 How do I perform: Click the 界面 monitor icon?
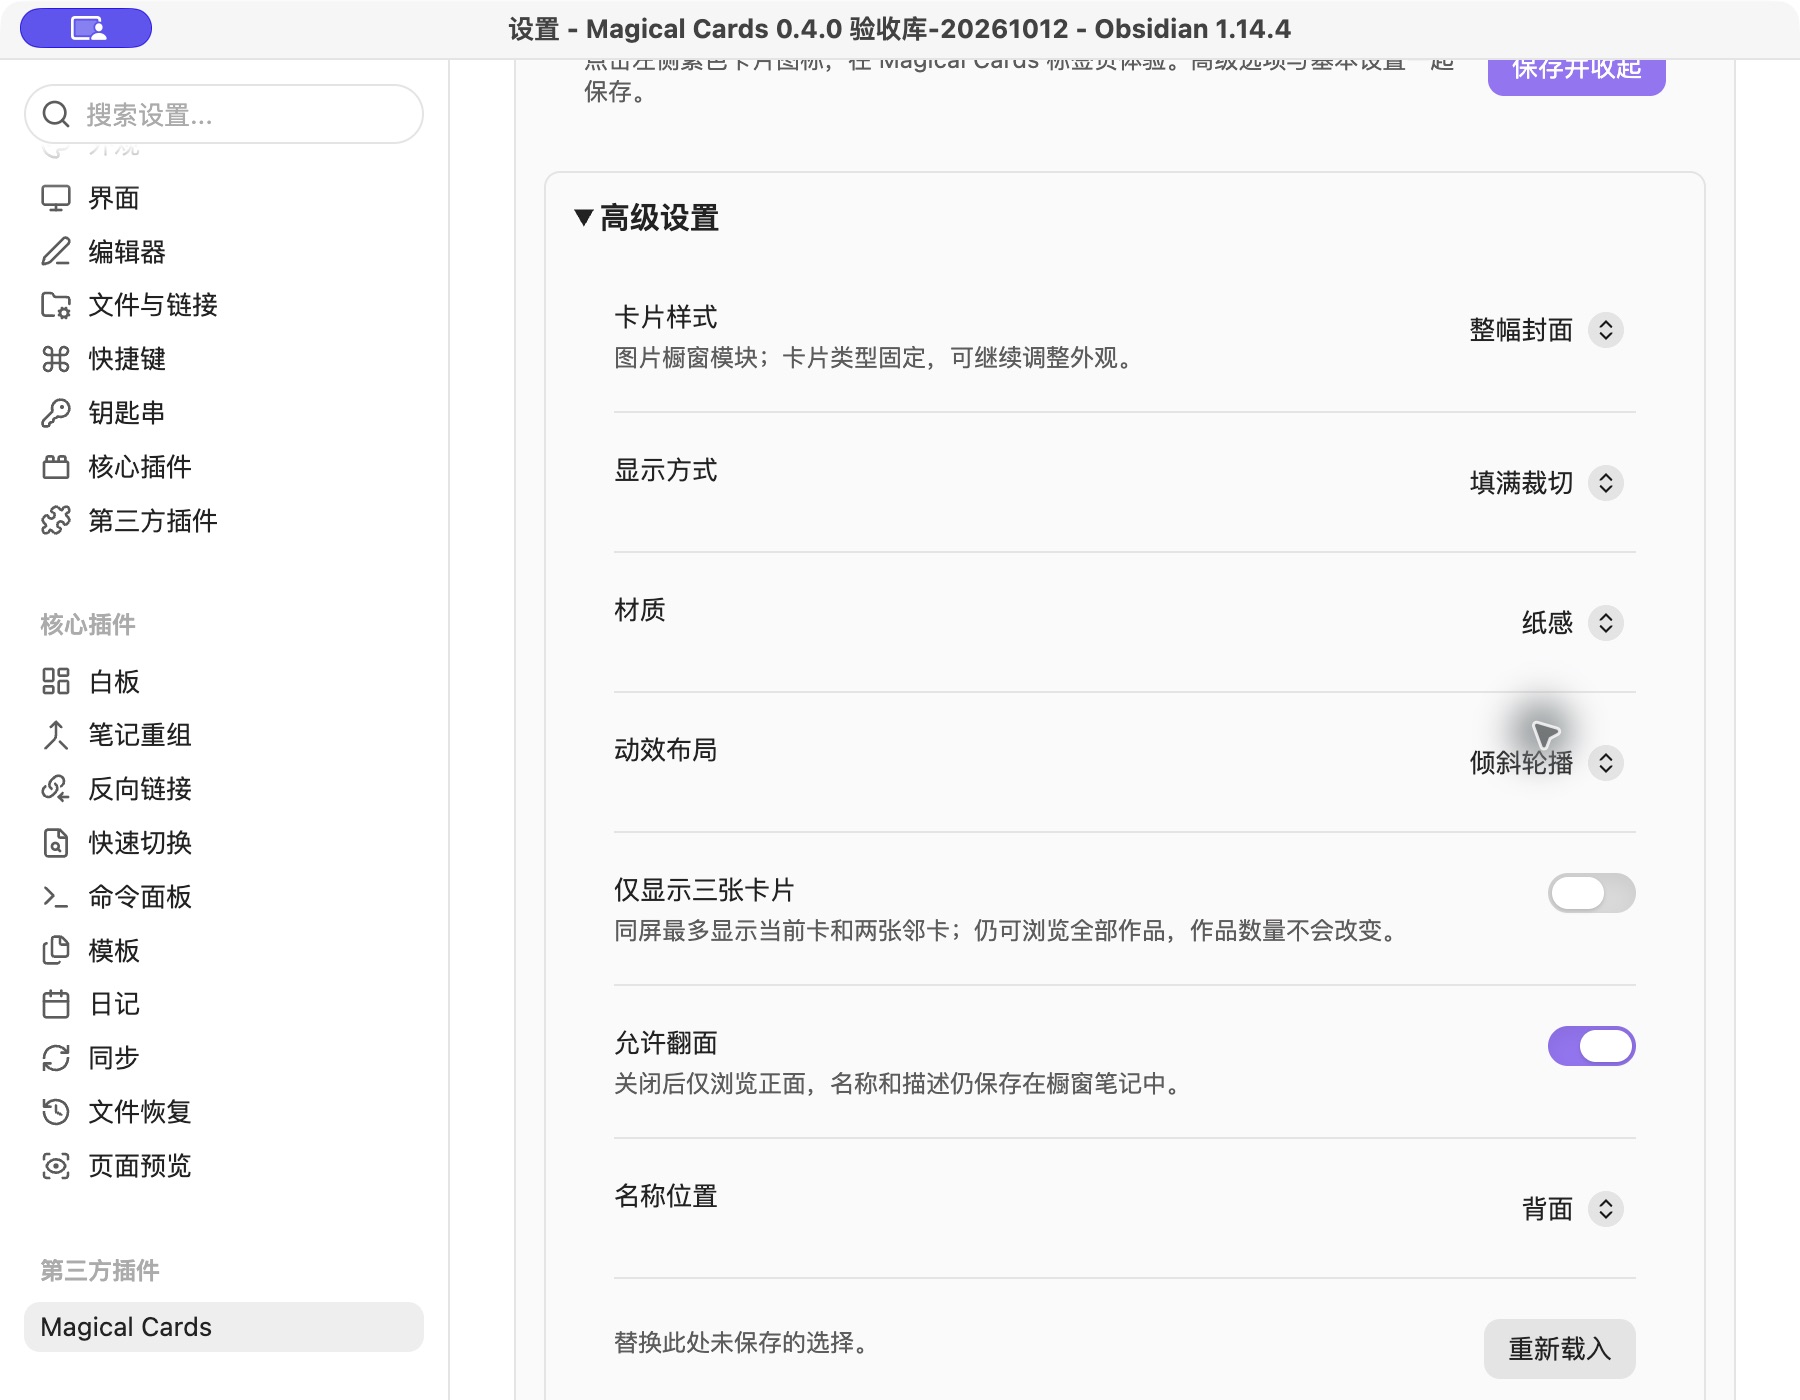pos(56,198)
